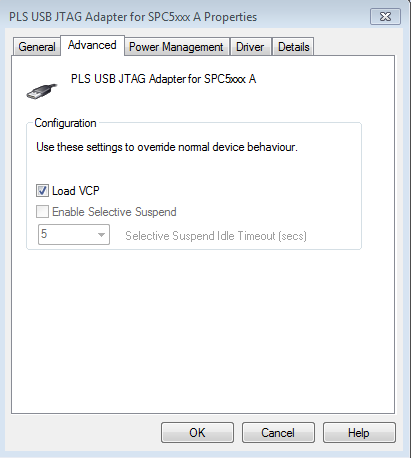Click the Selective Suspend Idle Timeout label
The image size is (411, 458).
click(x=216, y=236)
